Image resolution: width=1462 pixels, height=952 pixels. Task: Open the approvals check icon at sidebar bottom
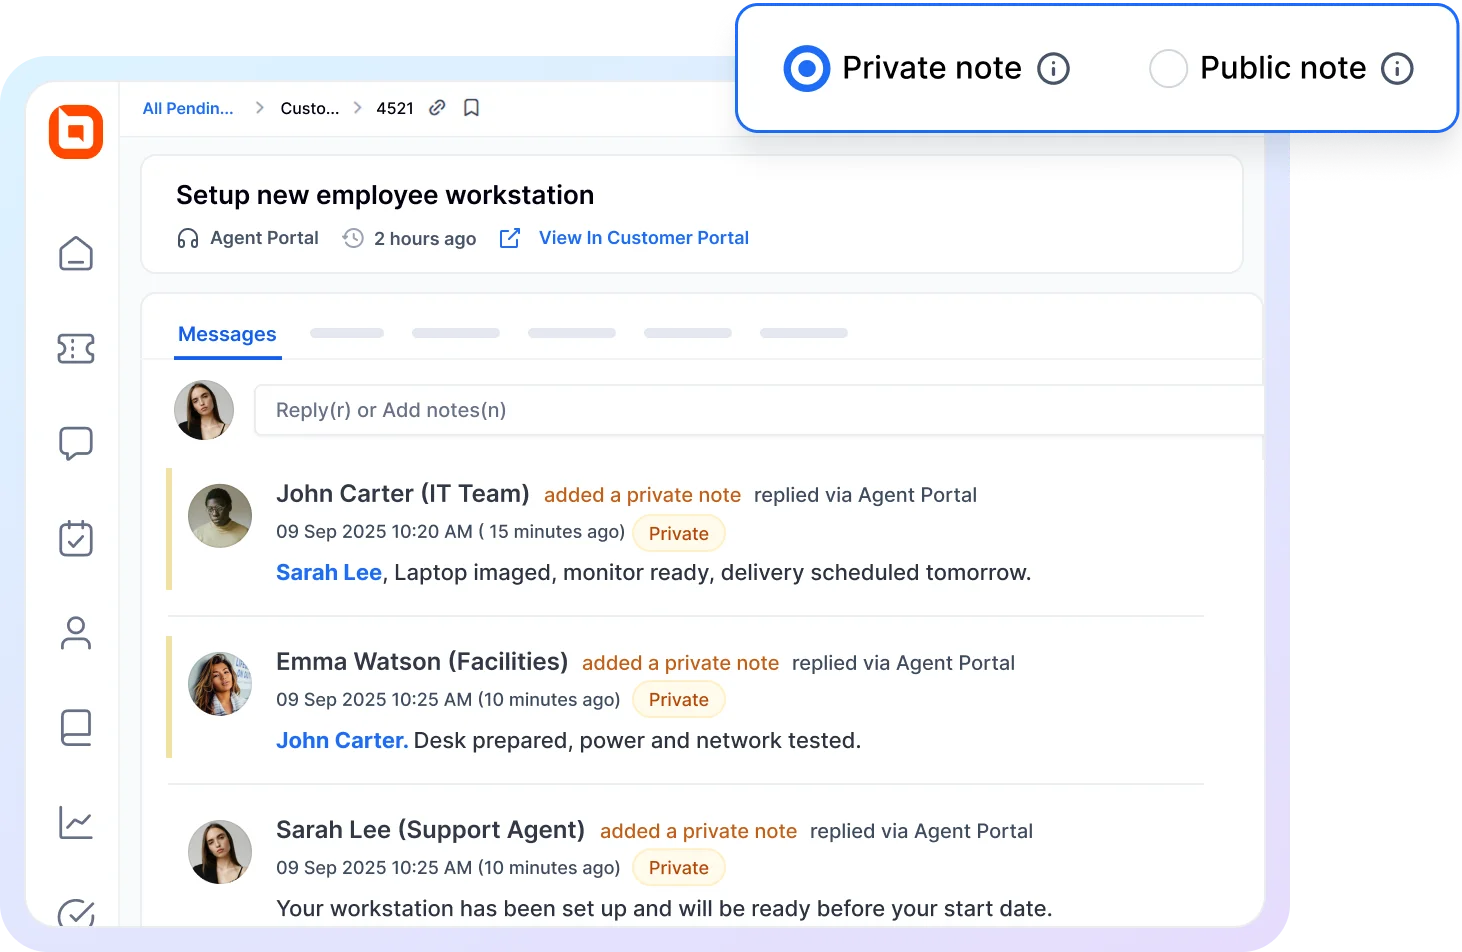coord(75,913)
